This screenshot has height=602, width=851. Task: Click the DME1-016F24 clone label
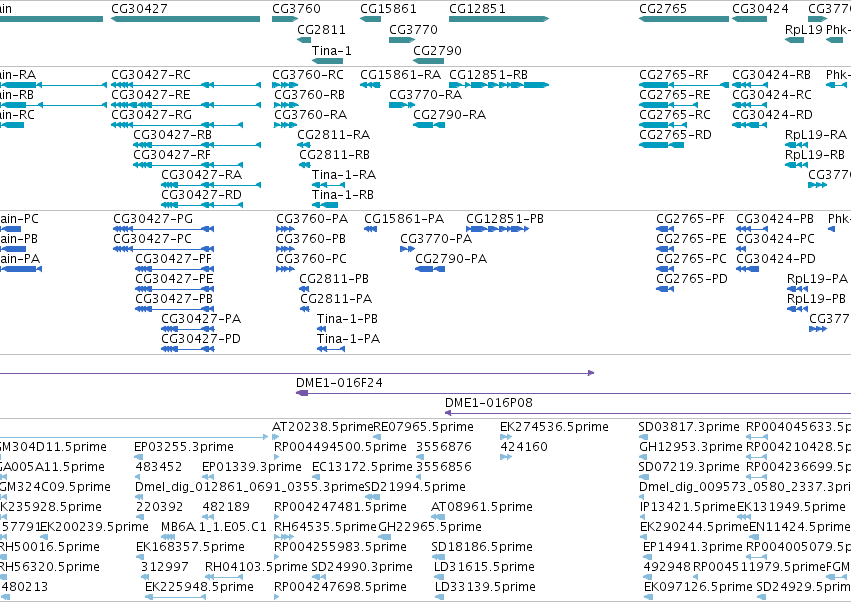(339, 383)
